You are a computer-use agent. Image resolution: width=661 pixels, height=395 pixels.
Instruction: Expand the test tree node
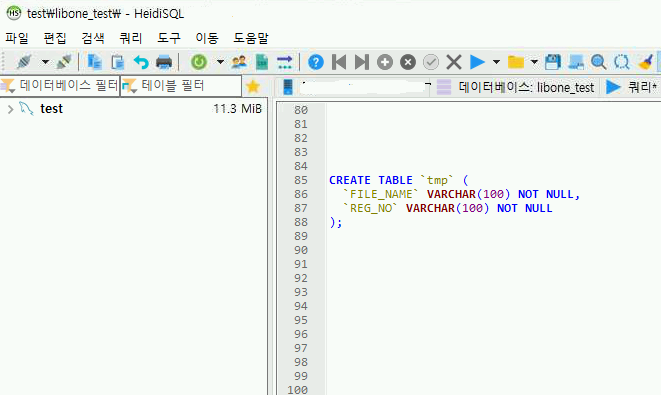[x=11, y=109]
